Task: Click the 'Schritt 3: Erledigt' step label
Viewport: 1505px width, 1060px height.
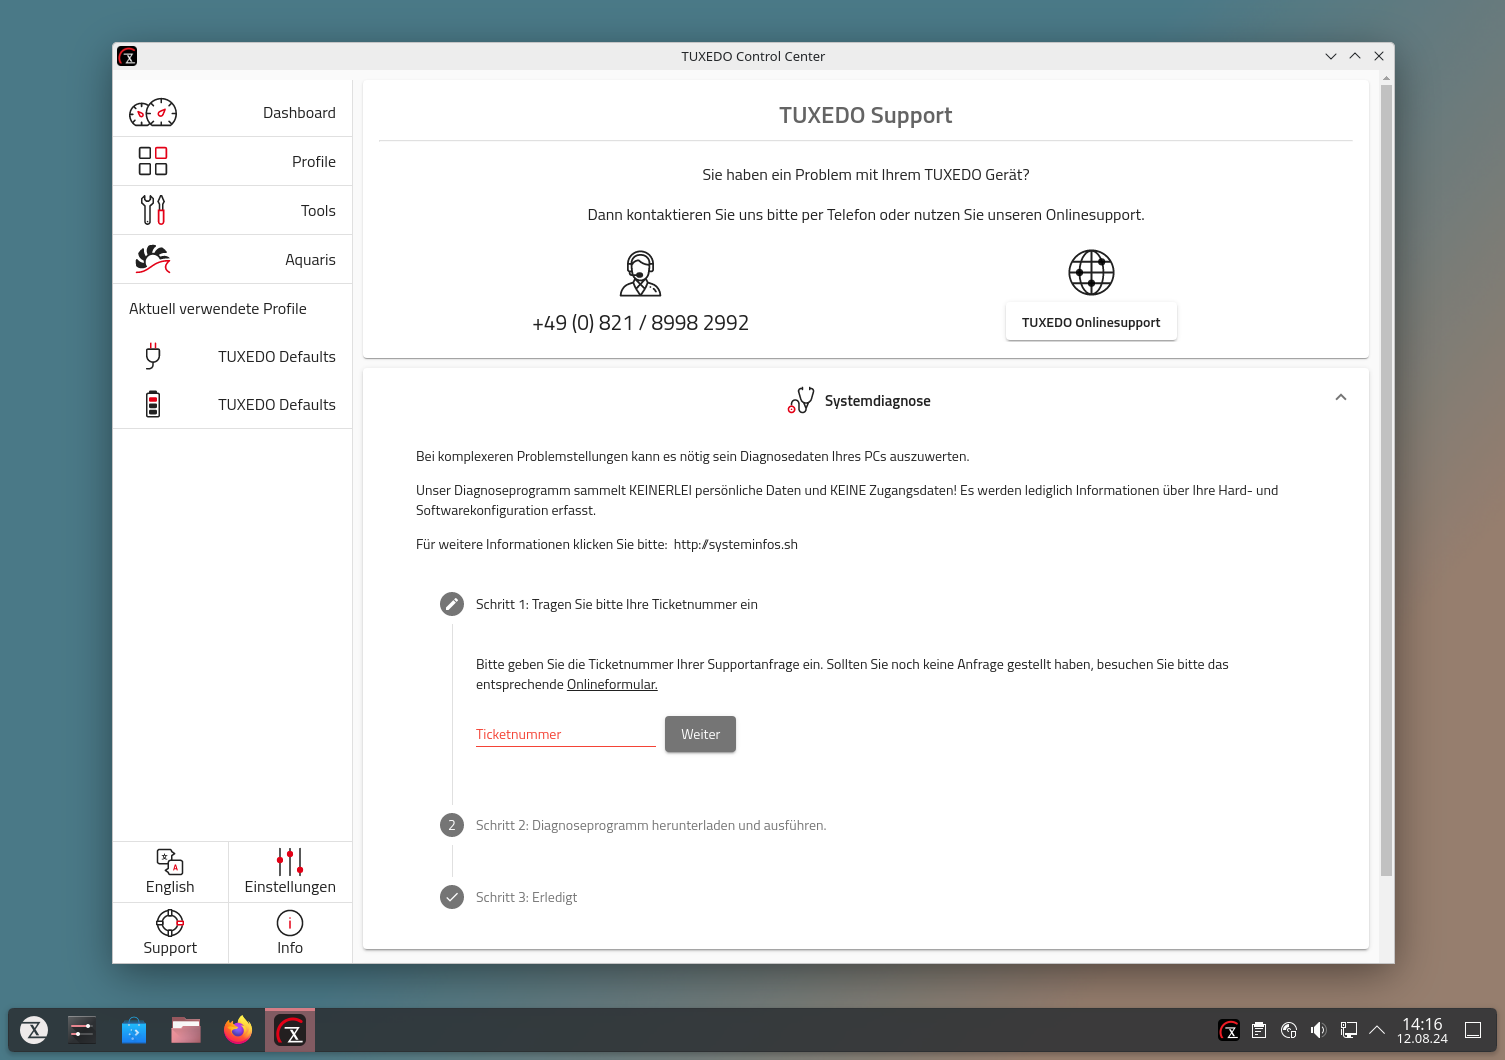Action: tap(526, 898)
